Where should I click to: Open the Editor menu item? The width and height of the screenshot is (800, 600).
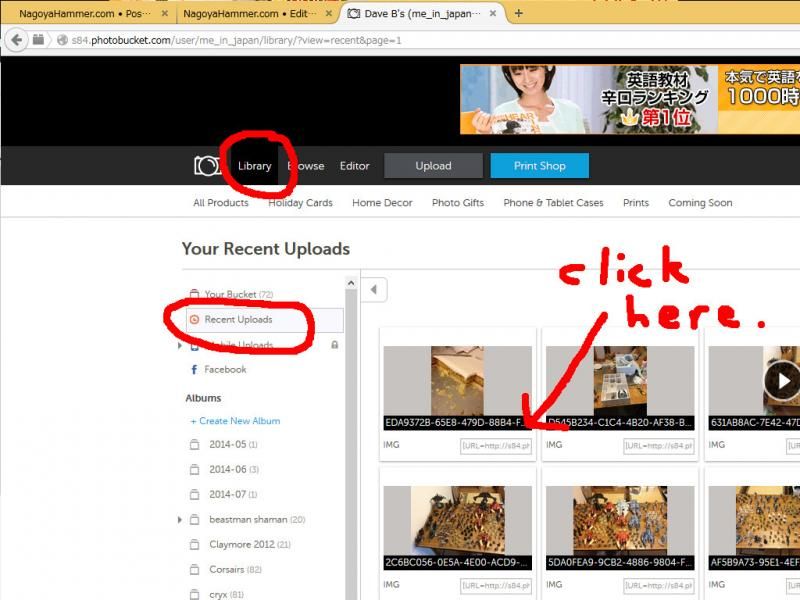[354, 166]
